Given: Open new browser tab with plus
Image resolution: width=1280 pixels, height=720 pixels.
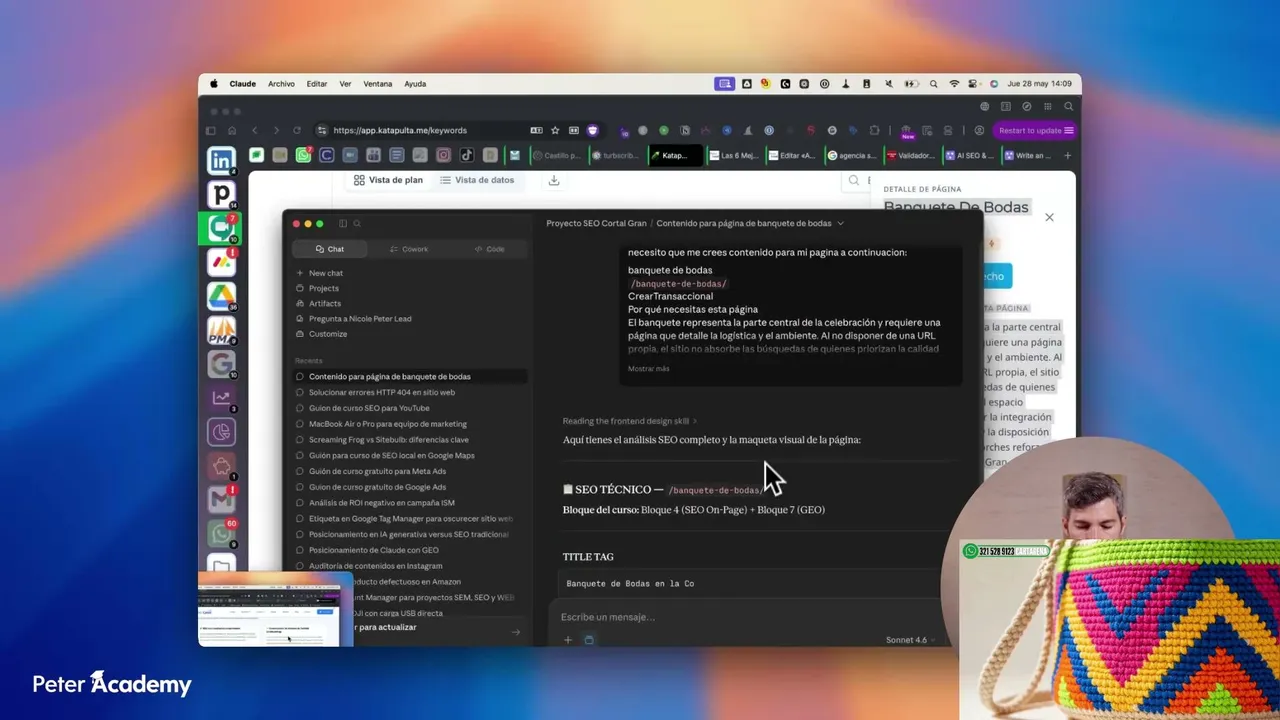Looking at the screenshot, I should pyautogui.click(x=1067, y=155).
